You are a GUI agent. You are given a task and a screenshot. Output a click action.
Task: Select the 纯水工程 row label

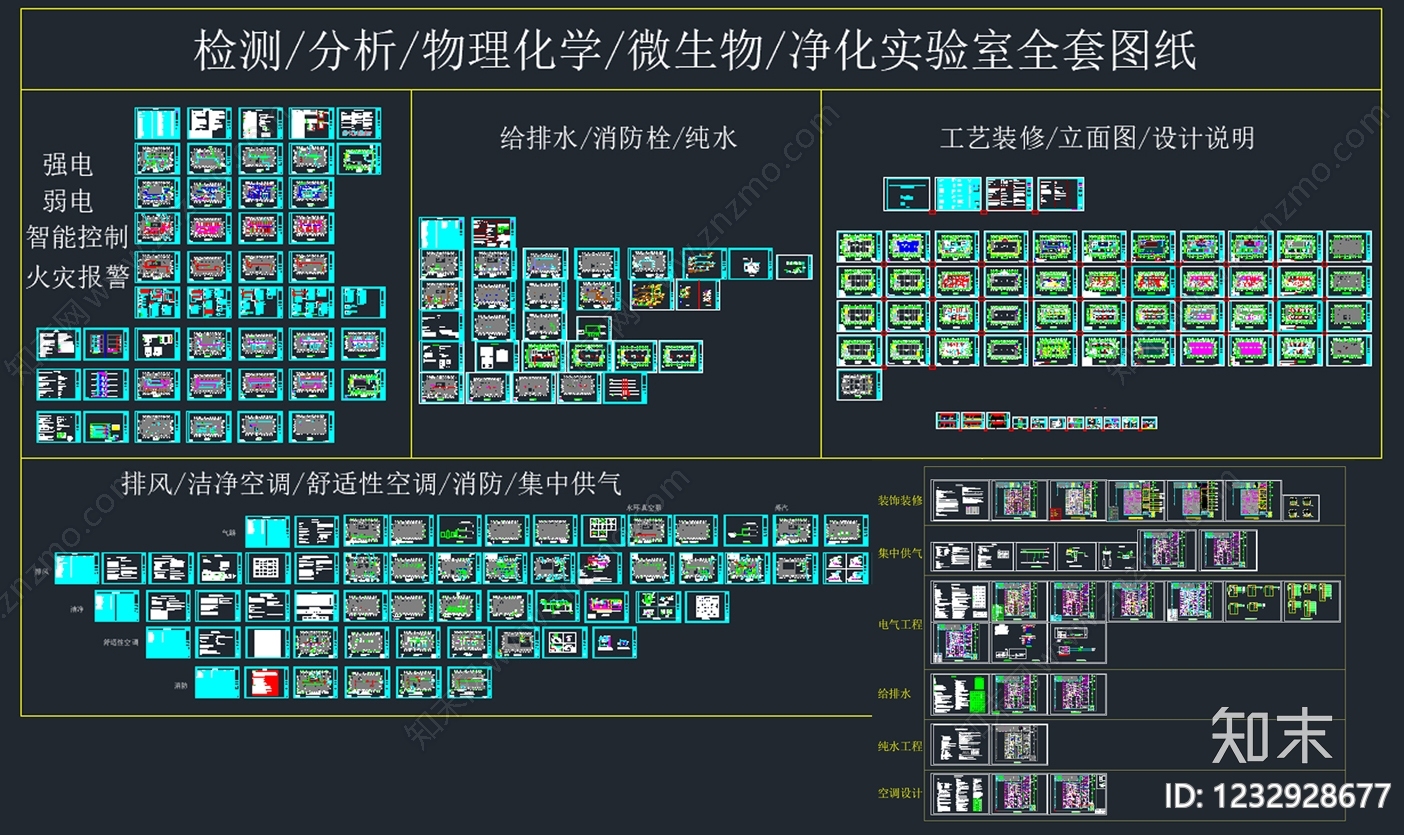900,746
